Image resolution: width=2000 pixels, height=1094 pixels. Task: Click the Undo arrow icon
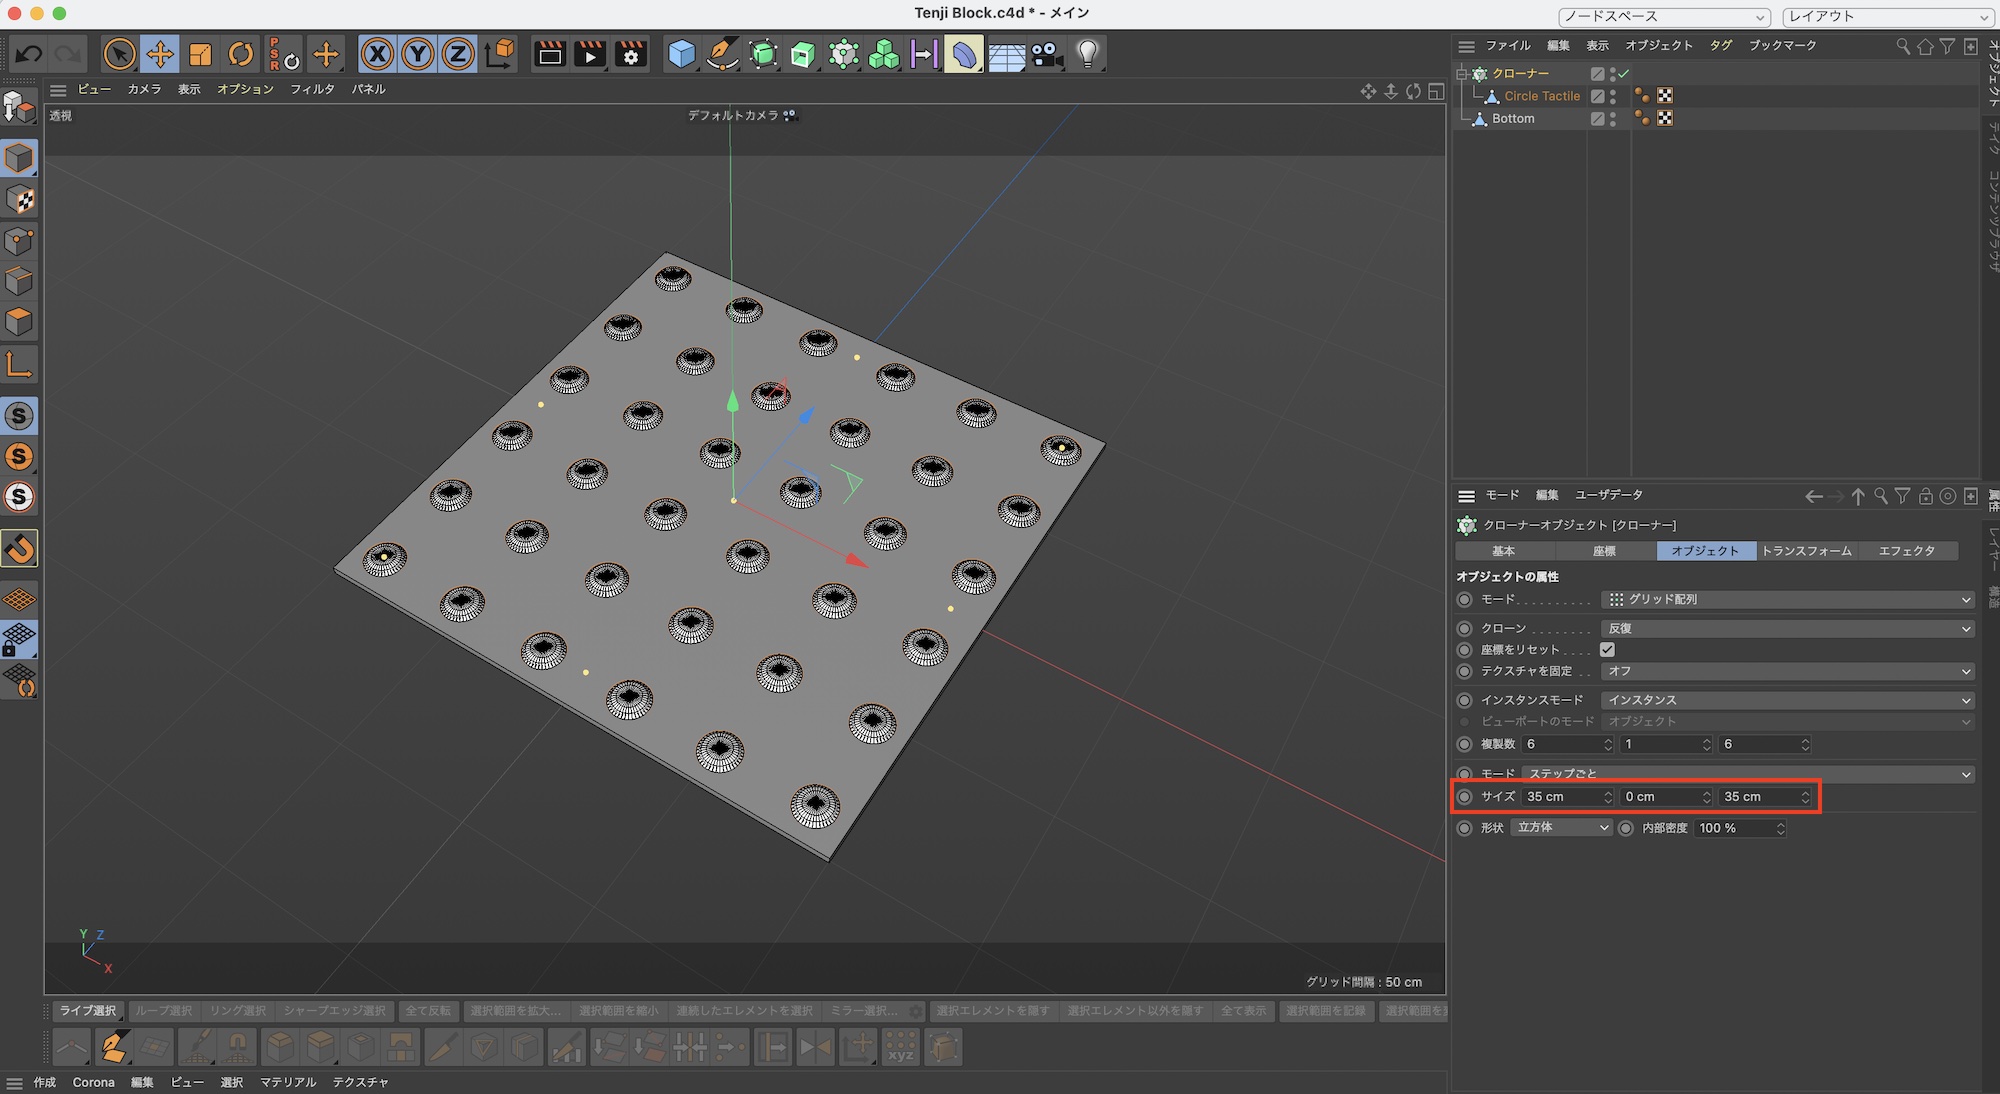click(x=29, y=54)
